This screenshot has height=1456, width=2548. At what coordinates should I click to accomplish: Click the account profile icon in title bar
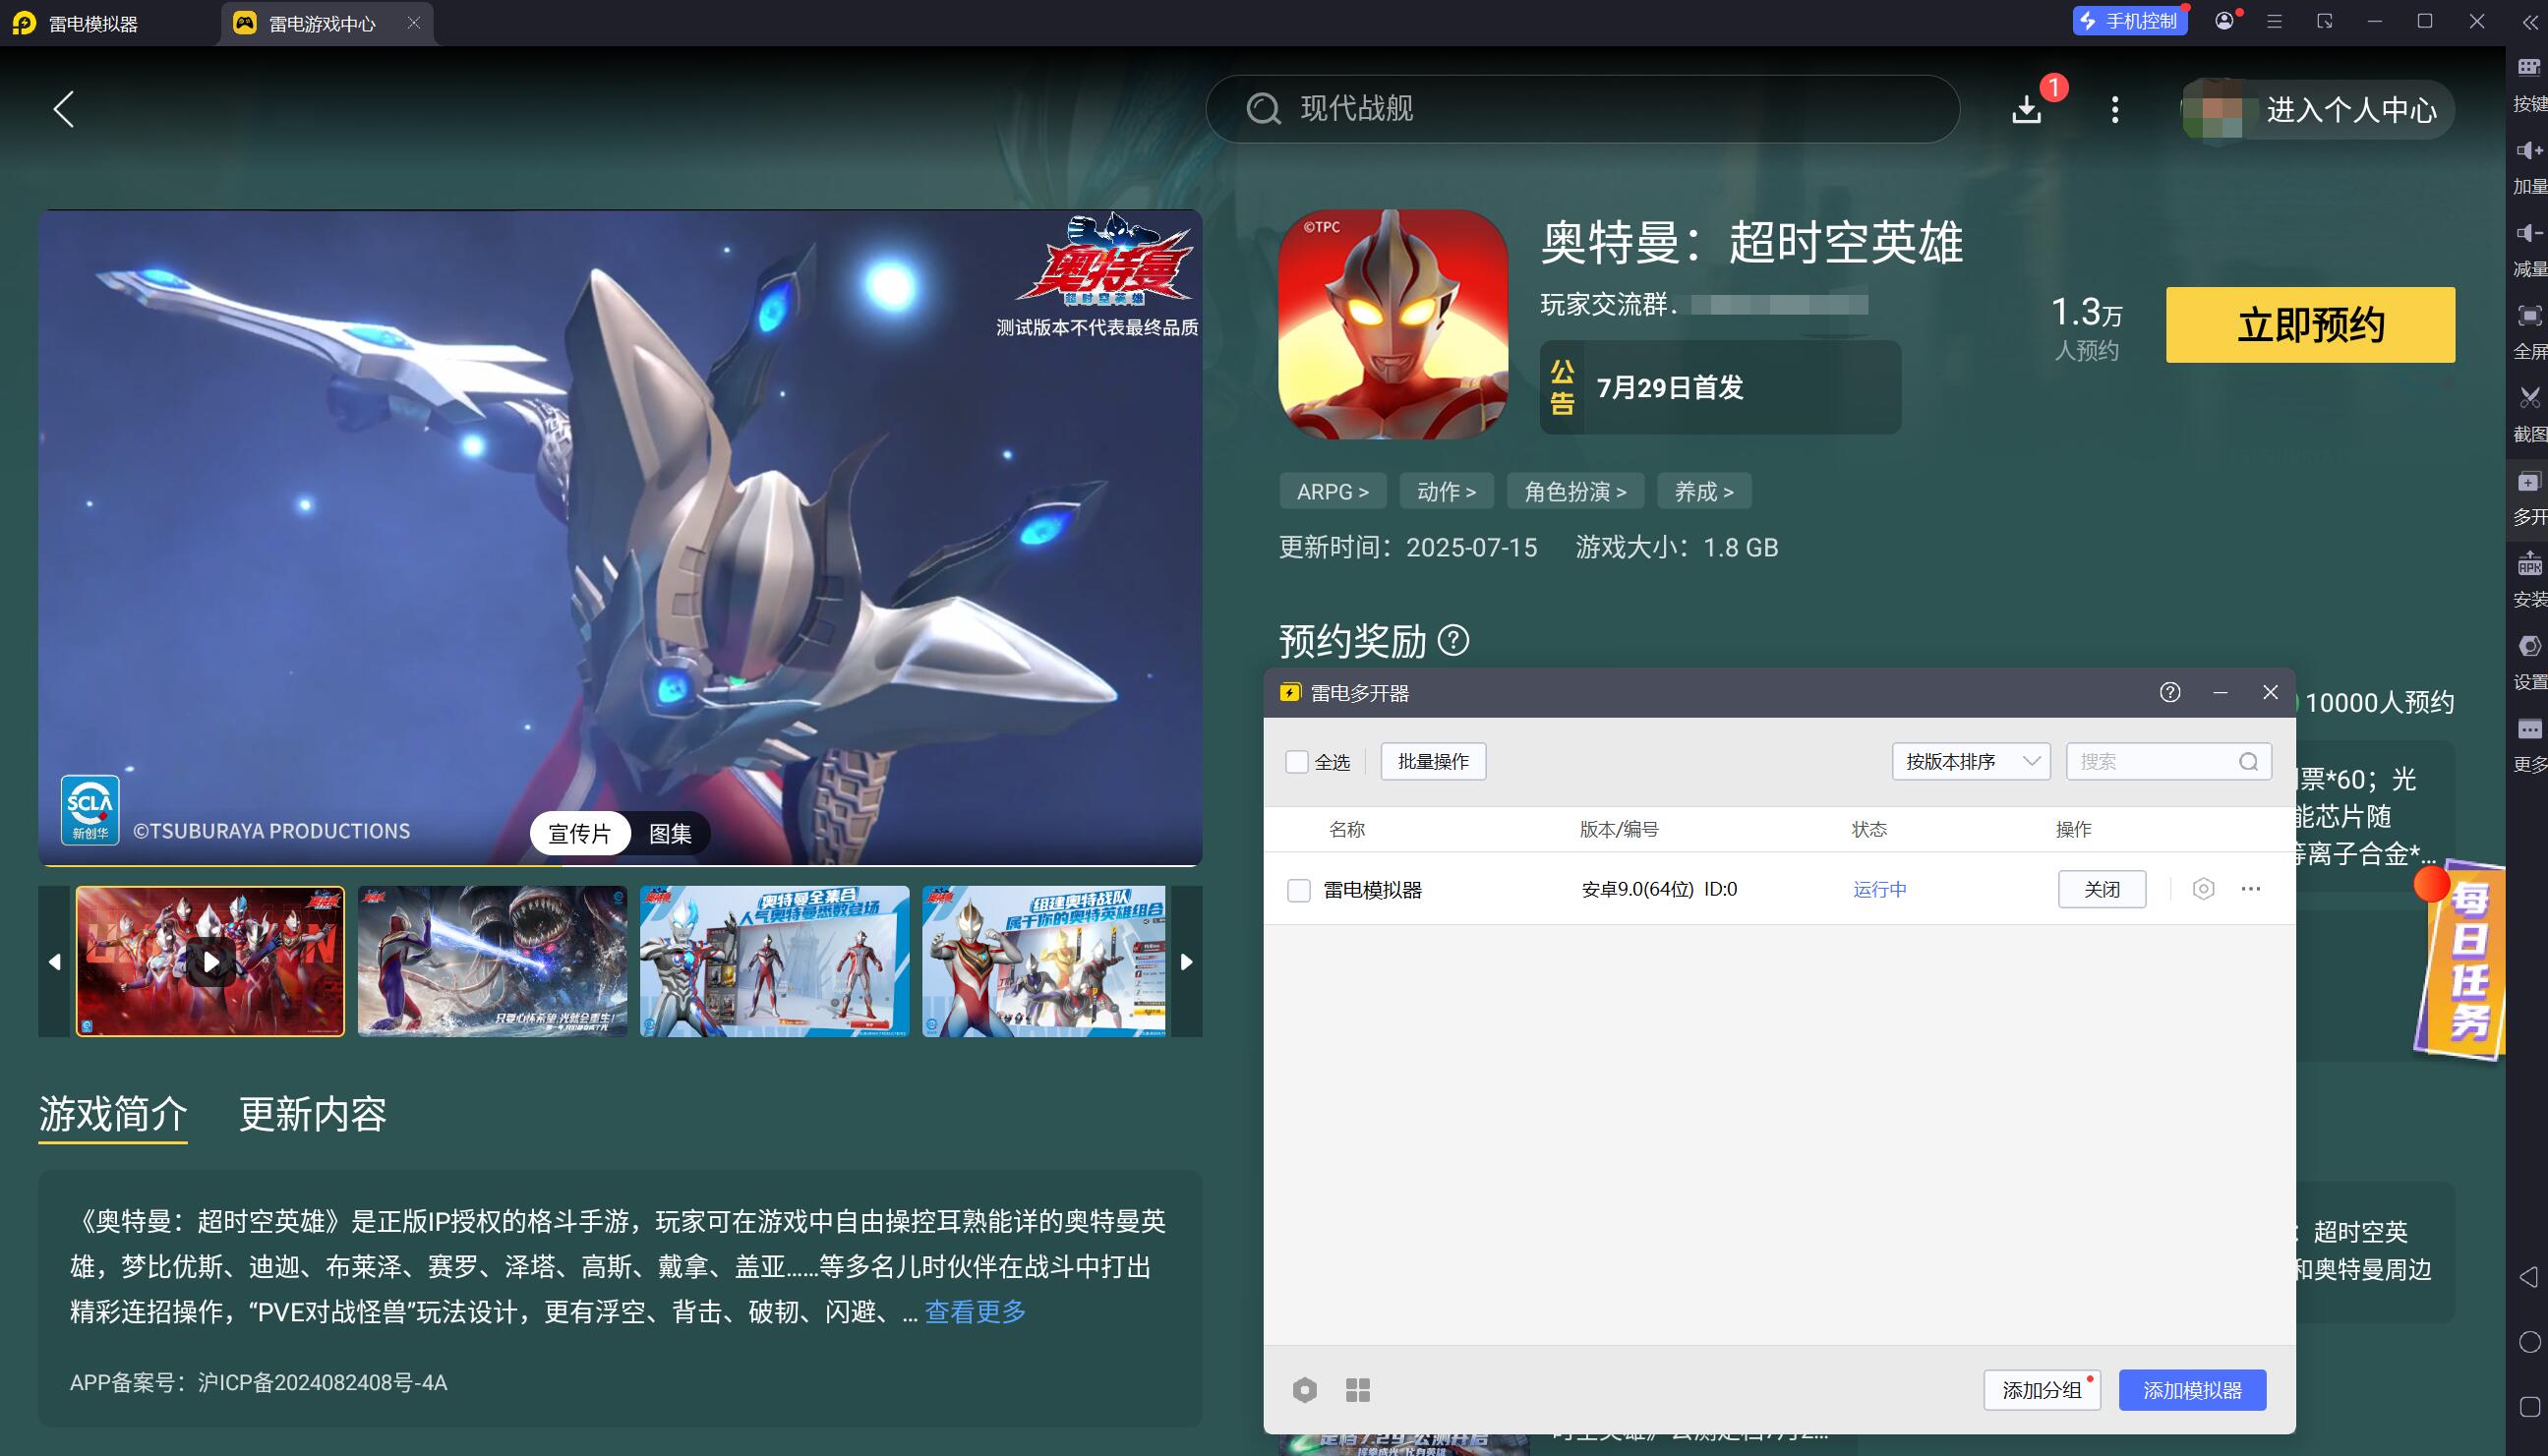click(x=2224, y=21)
